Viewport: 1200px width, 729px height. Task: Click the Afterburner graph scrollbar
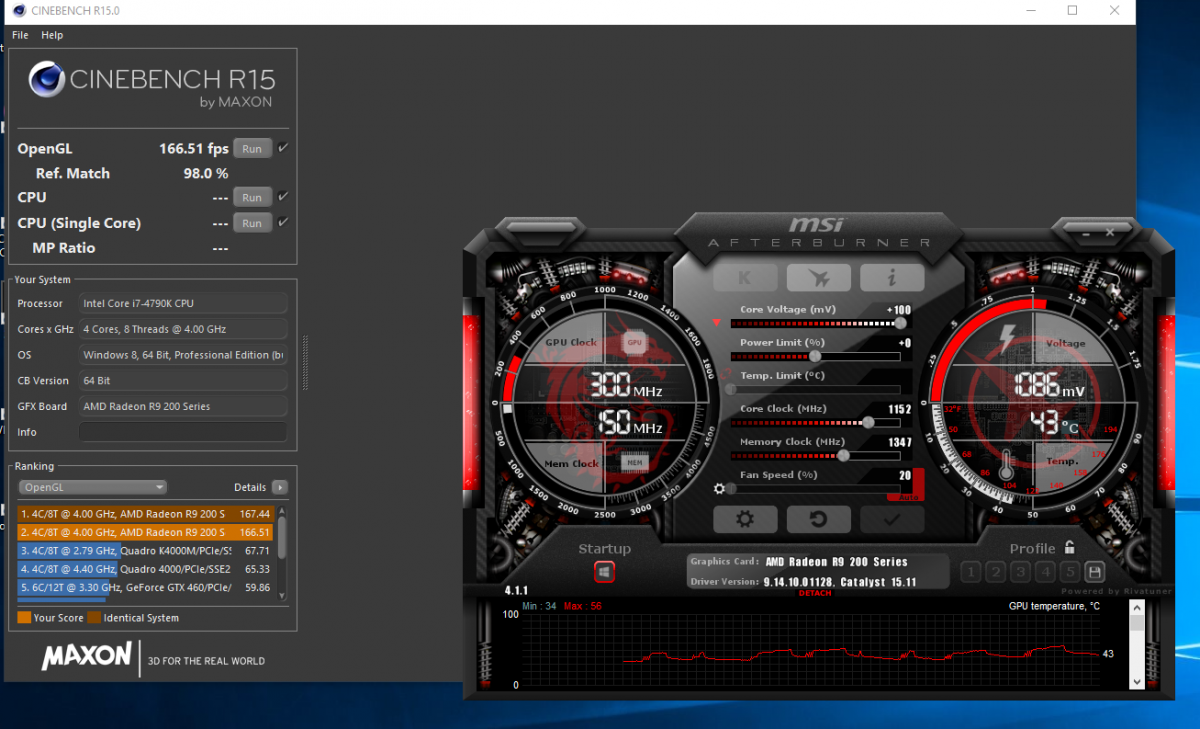1136,645
